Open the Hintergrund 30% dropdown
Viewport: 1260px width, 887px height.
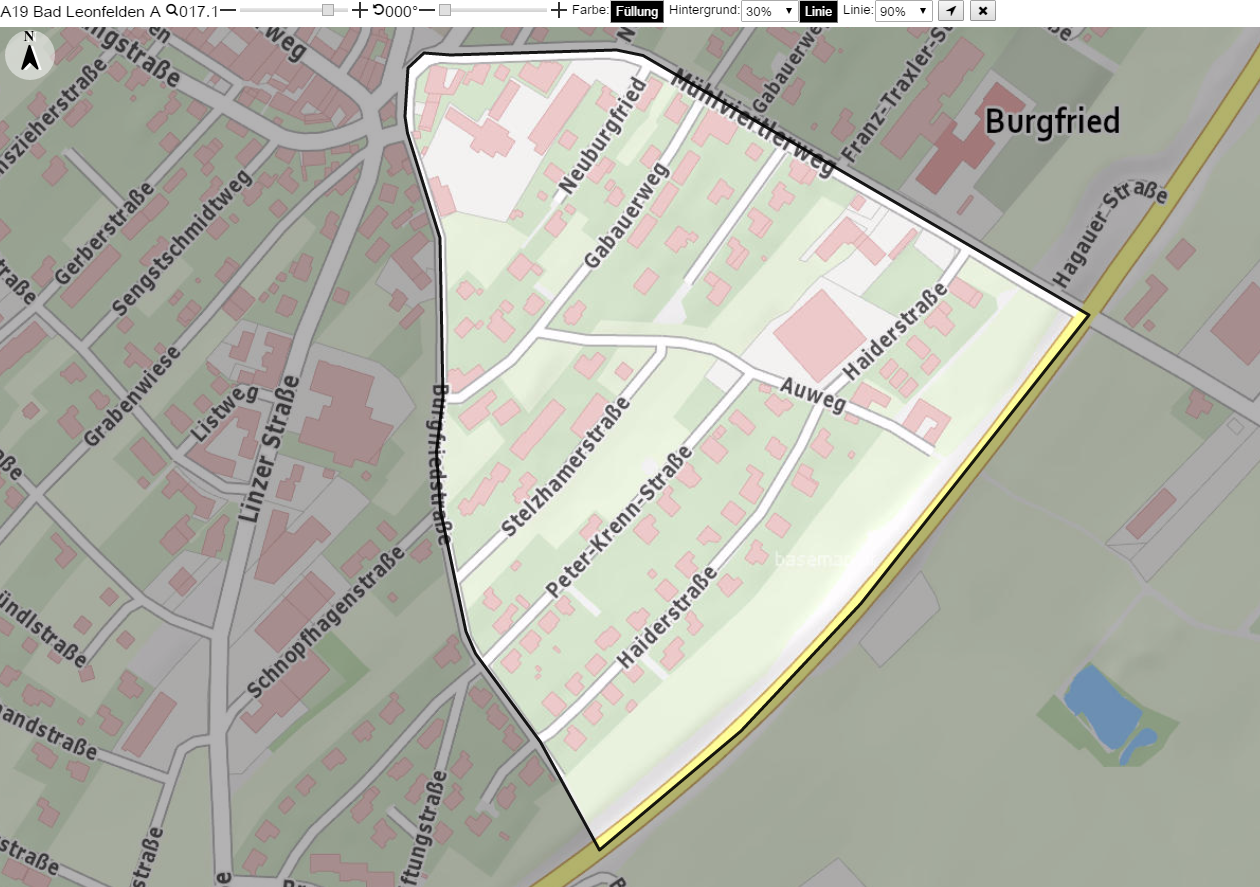click(x=769, y=11)
